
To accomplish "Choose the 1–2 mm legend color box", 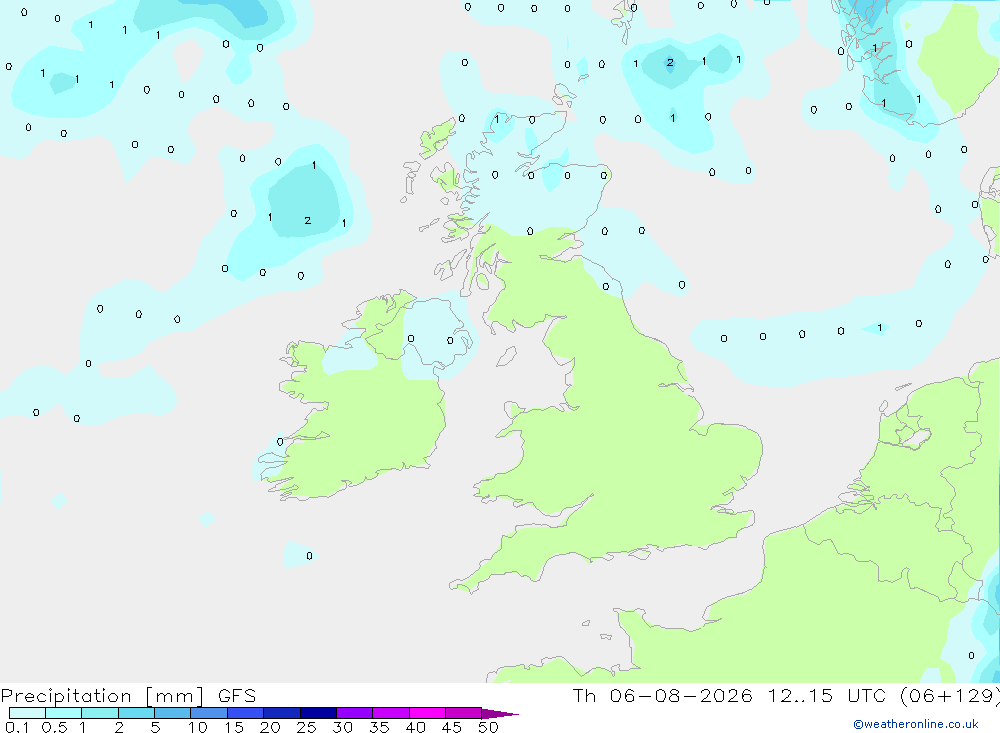I will (x=99, y=713).
